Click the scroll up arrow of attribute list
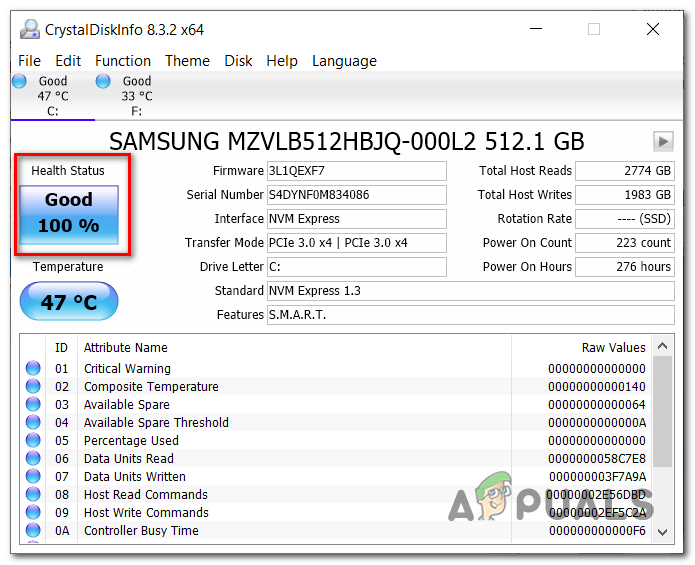This screenshot has height=565, width=695. [663, 346]
